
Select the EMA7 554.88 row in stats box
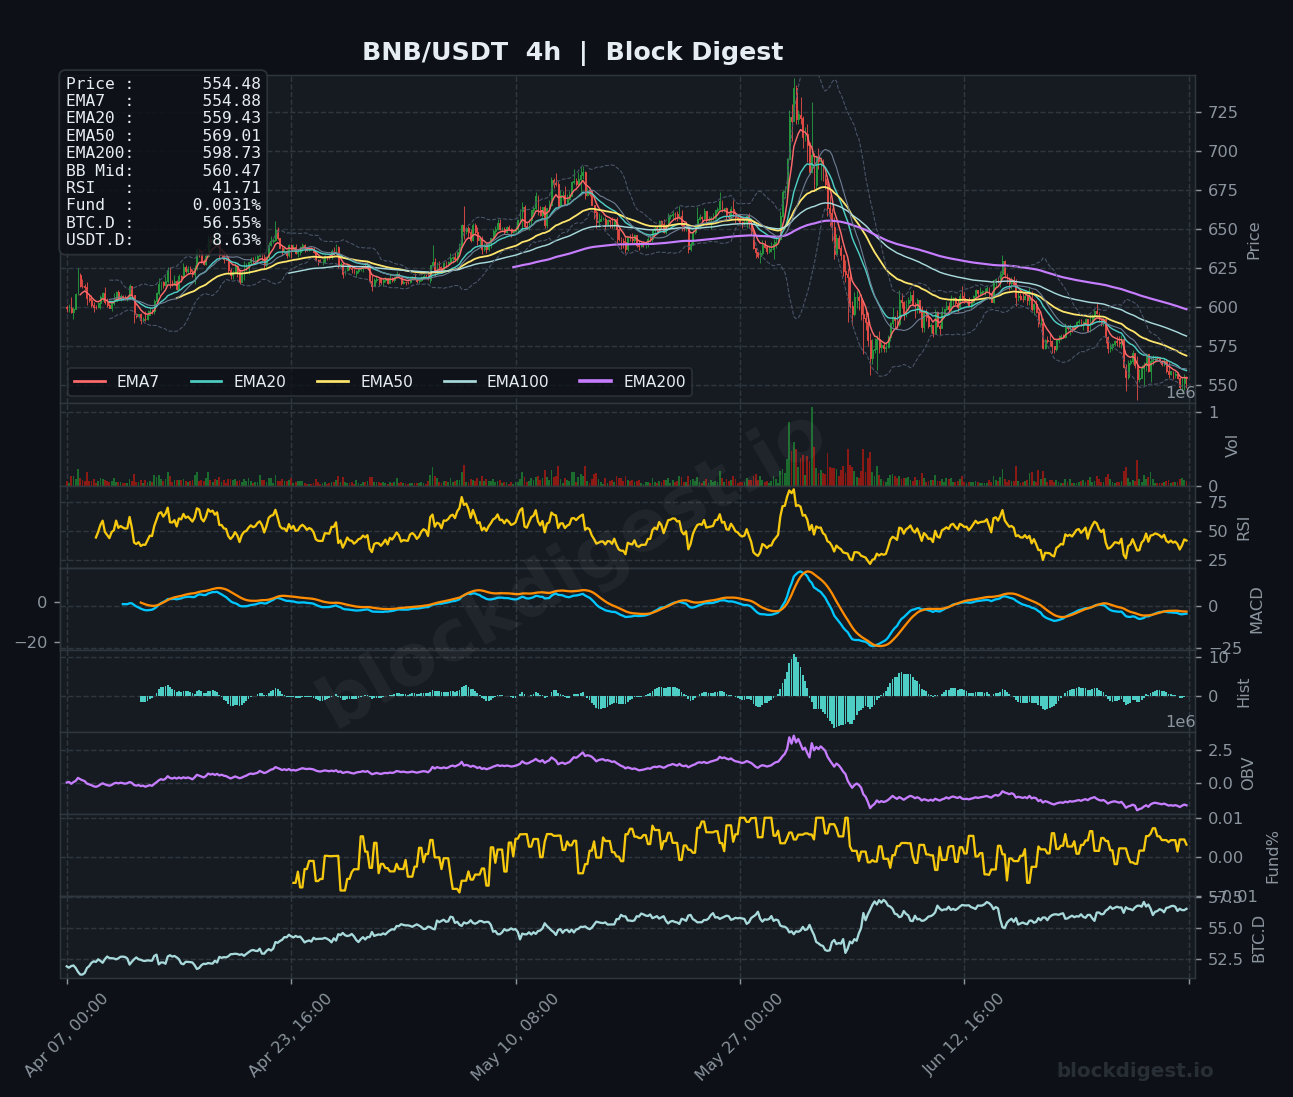point(163,101)
